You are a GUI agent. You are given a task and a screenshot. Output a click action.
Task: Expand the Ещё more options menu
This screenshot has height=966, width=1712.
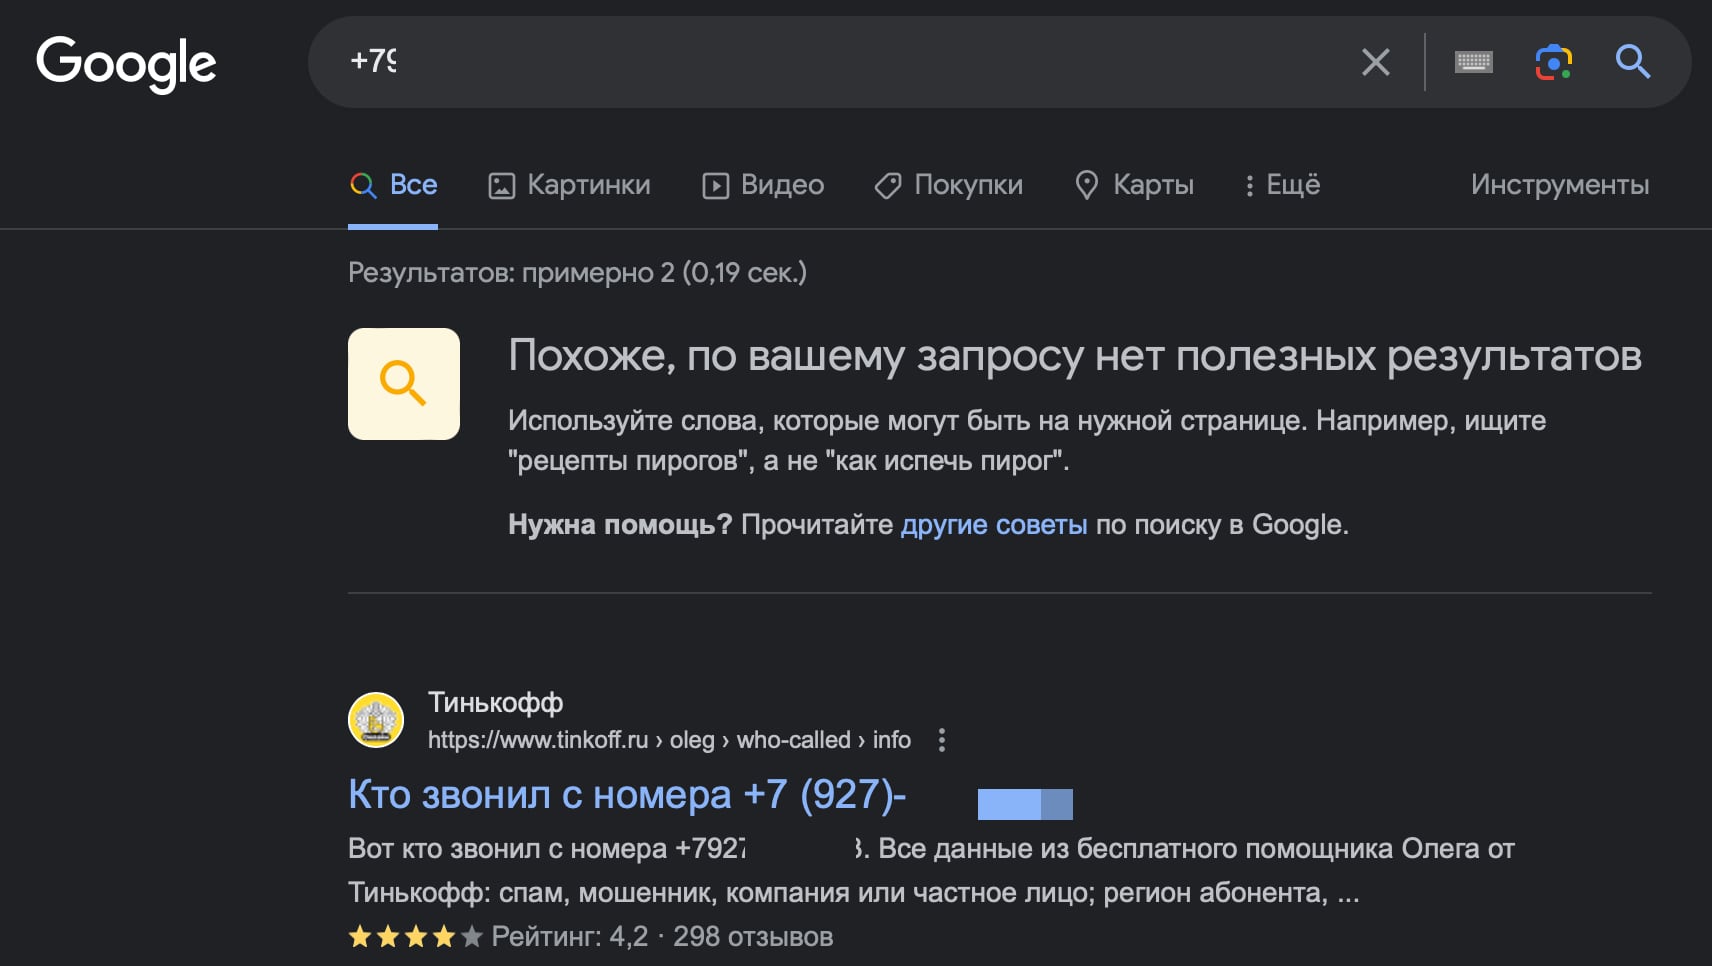1281,185
